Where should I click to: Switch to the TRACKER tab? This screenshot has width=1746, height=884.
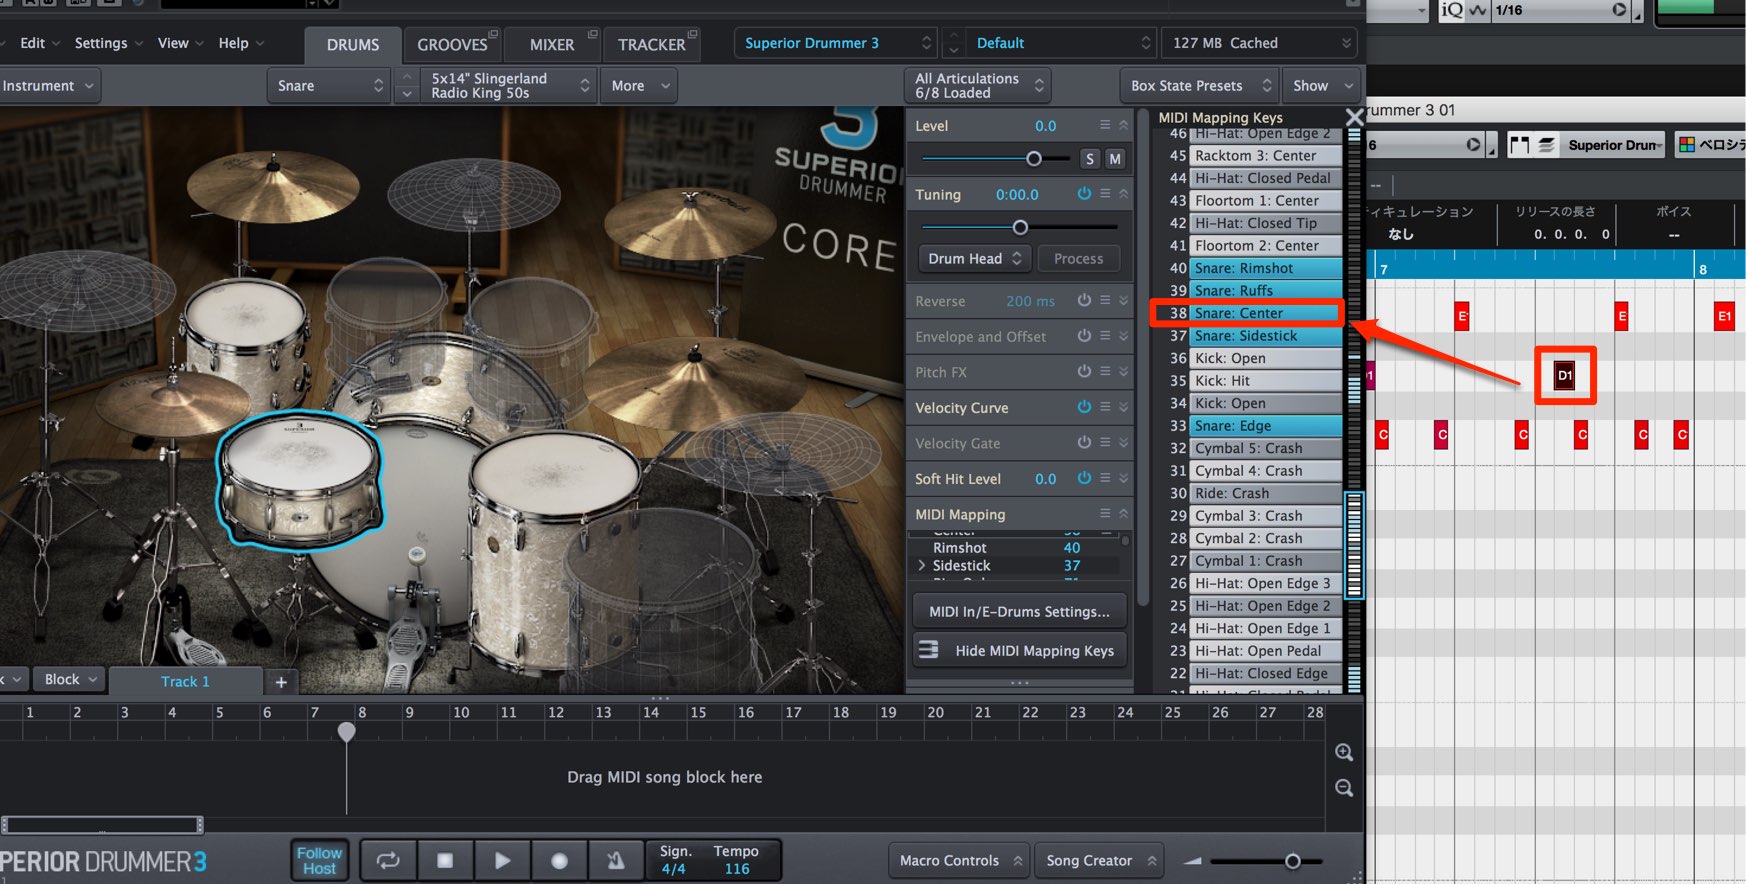click(651, 45)
